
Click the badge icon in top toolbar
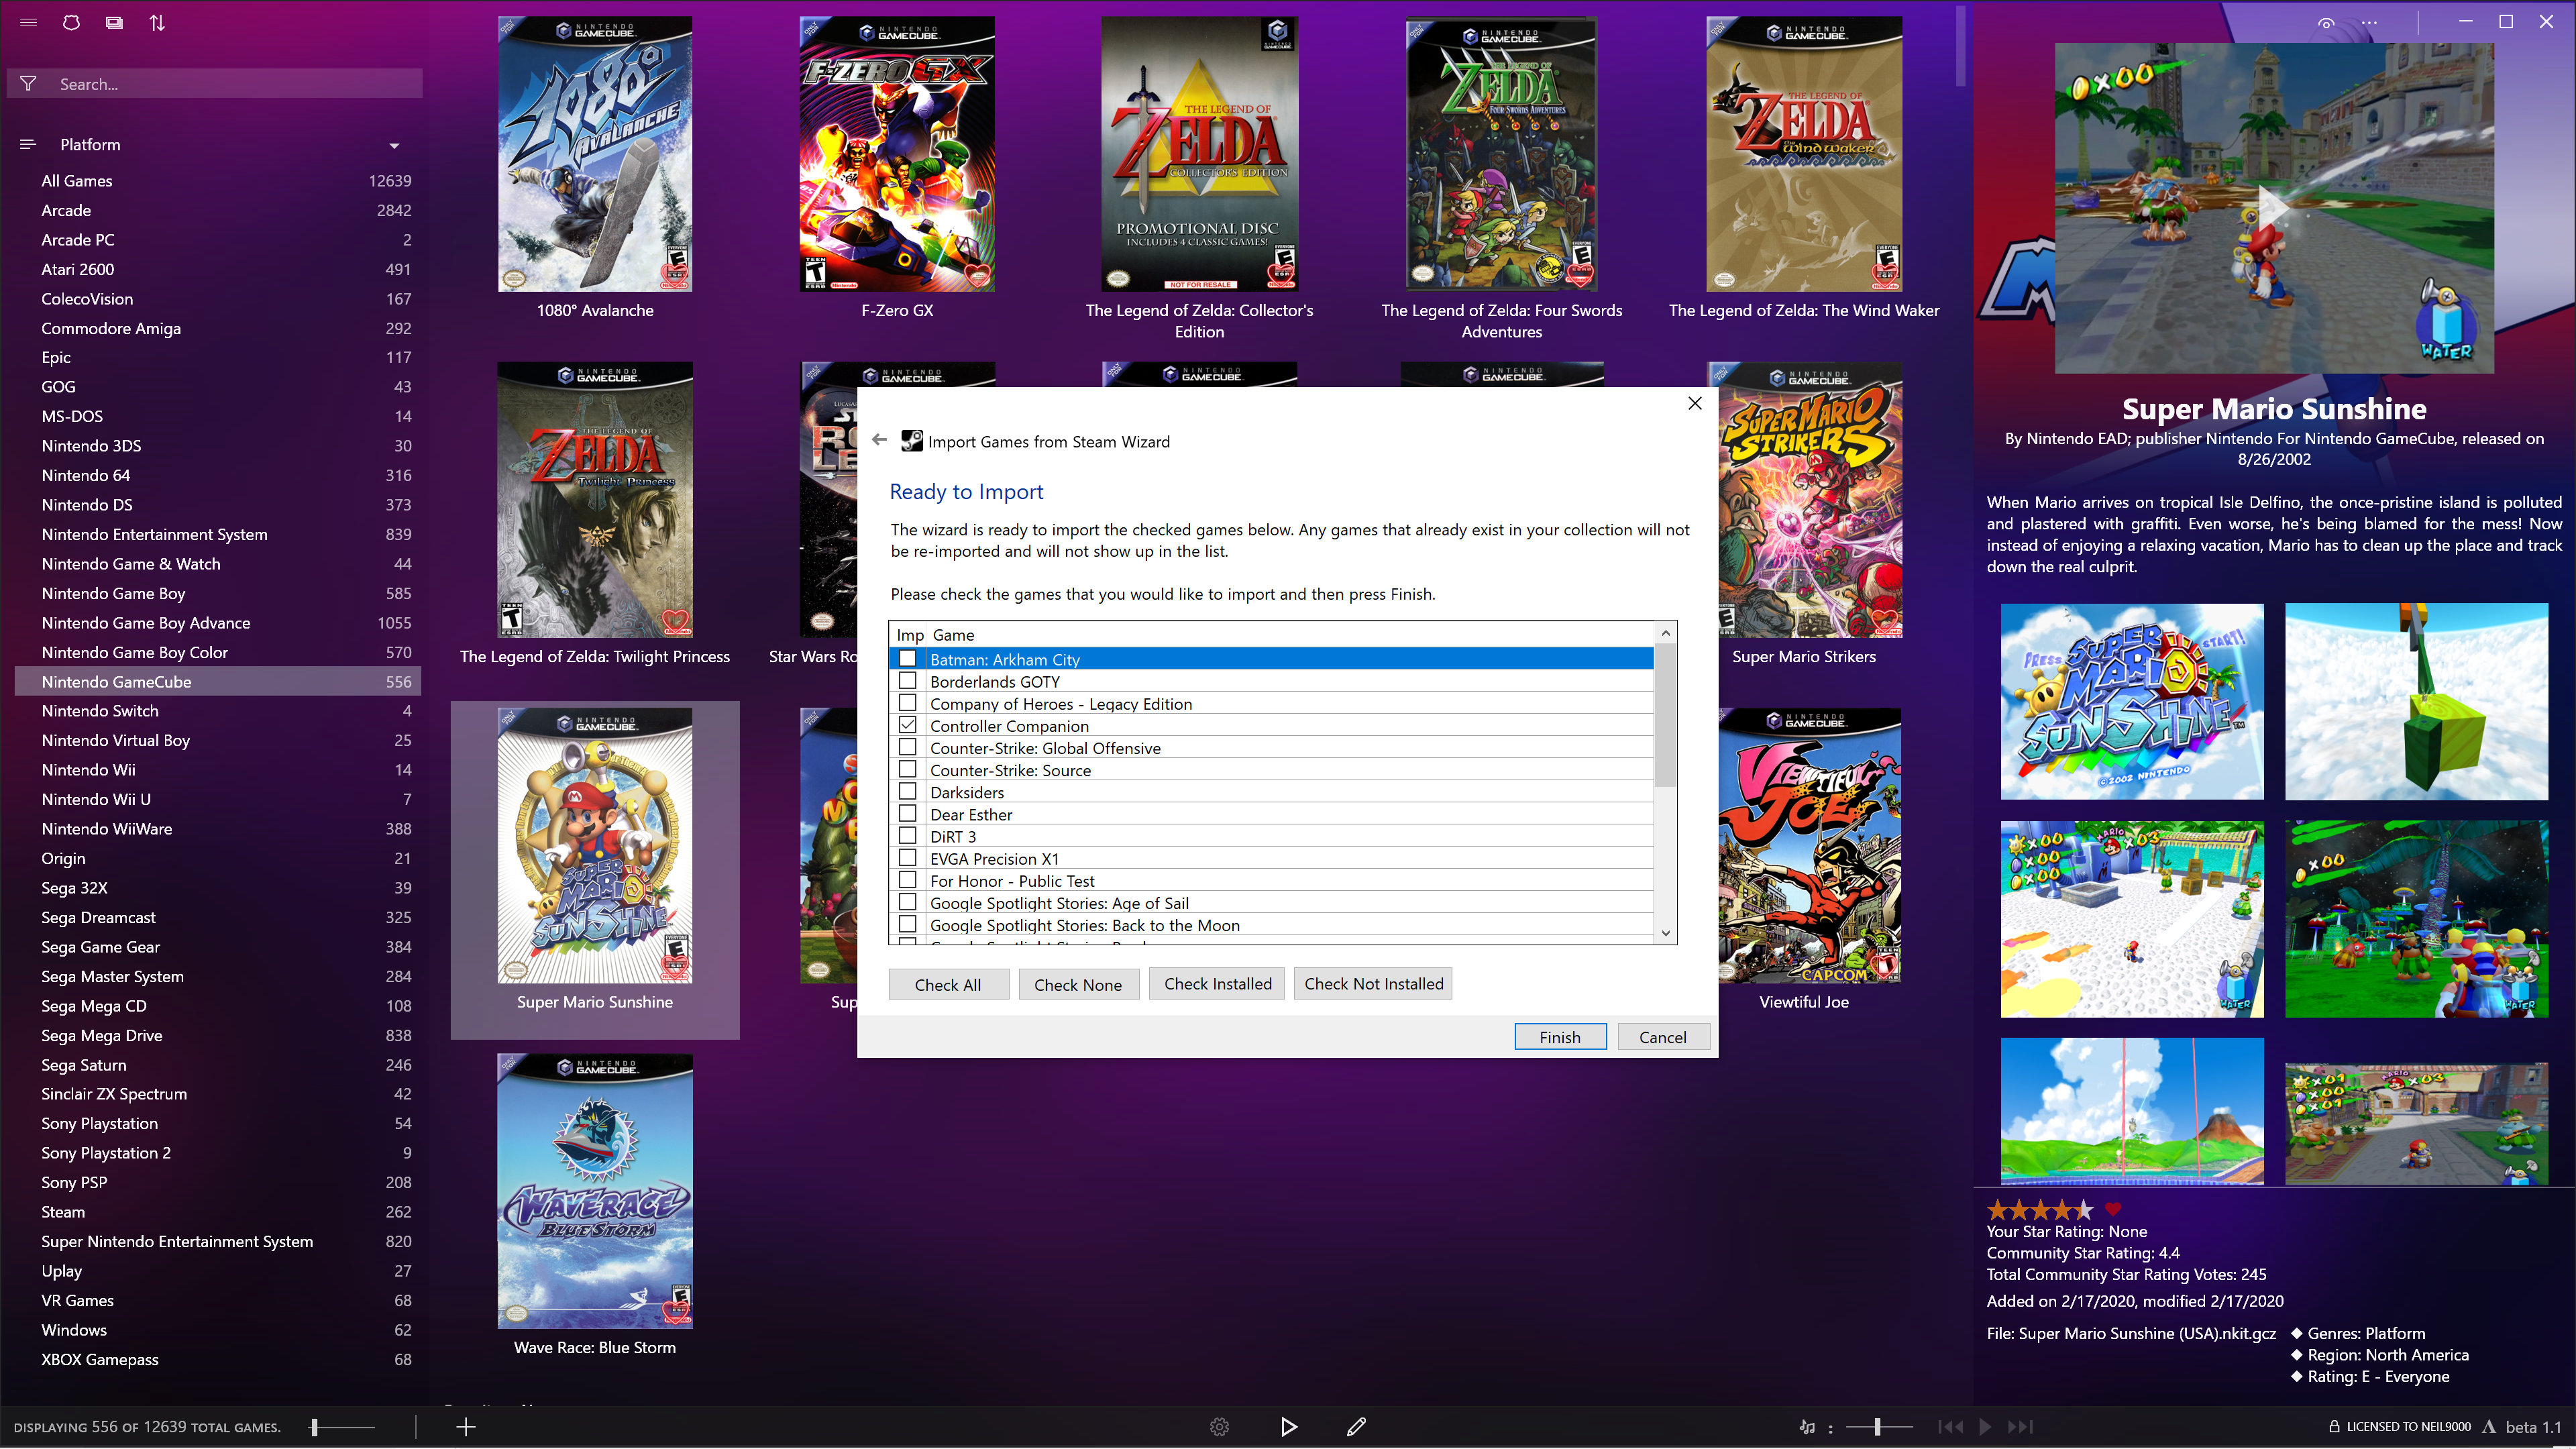[x=71, y=22]
